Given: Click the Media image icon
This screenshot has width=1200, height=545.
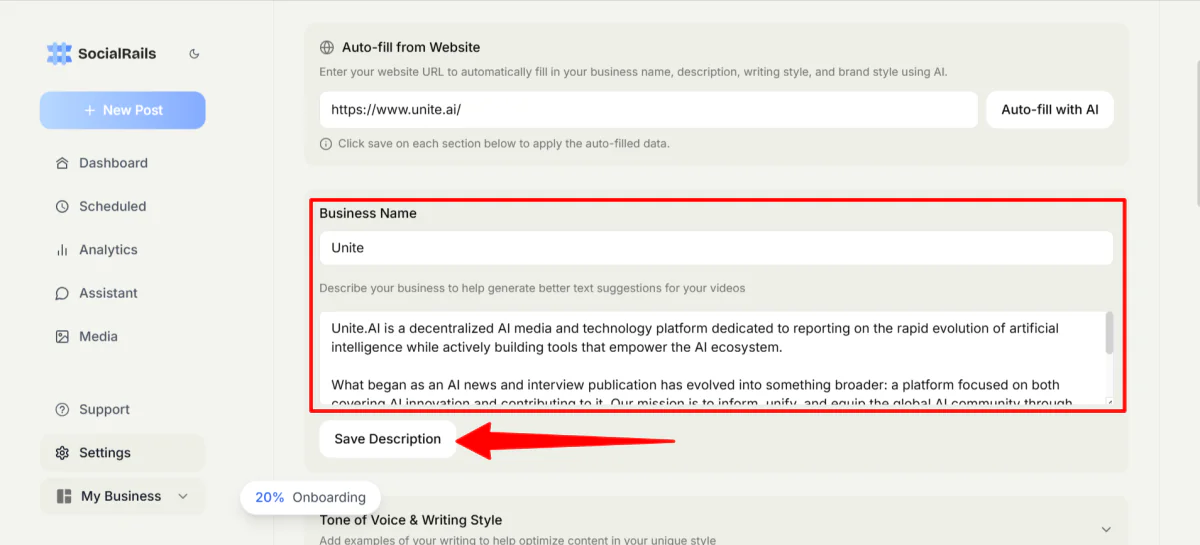Looking at the screenshot, I should [62, 336].
